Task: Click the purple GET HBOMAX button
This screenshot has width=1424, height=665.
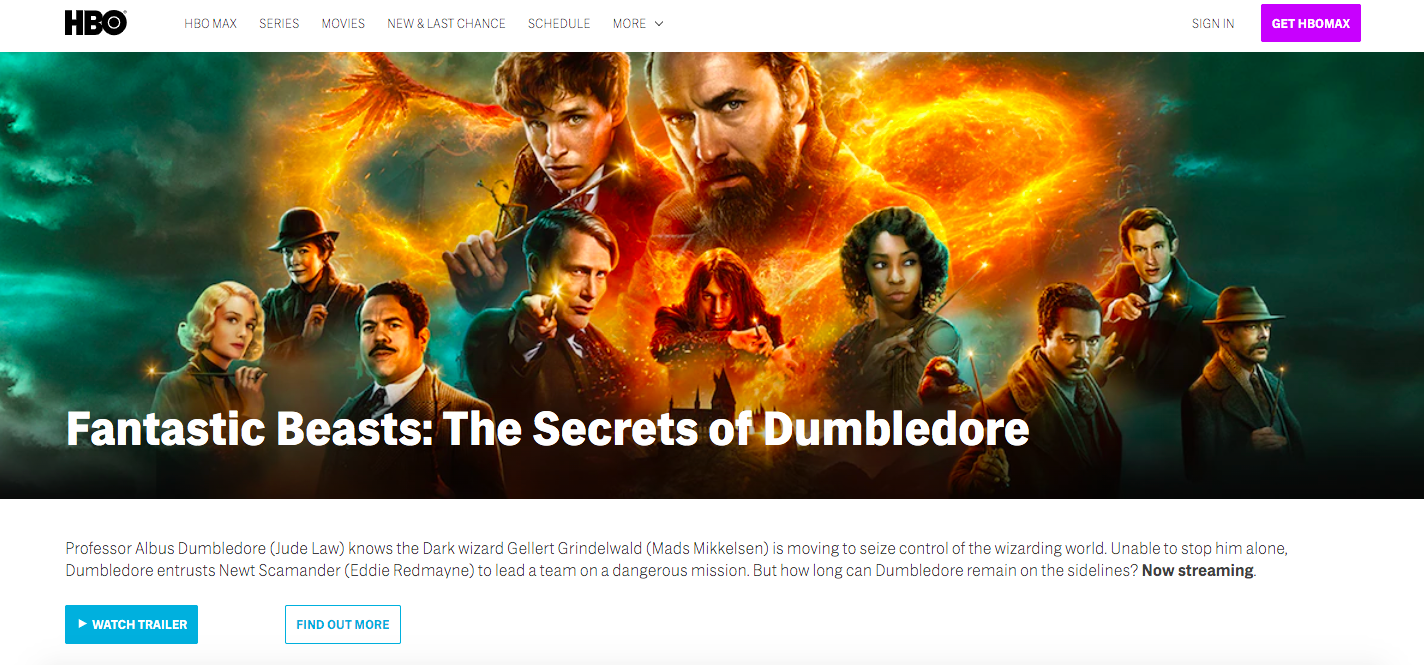Action: (1311, 24)
